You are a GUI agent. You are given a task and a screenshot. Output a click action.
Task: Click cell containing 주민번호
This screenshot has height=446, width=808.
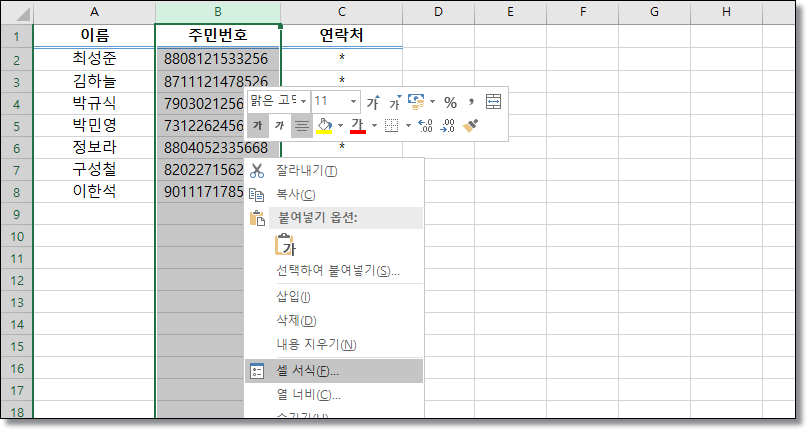point(218,36)
